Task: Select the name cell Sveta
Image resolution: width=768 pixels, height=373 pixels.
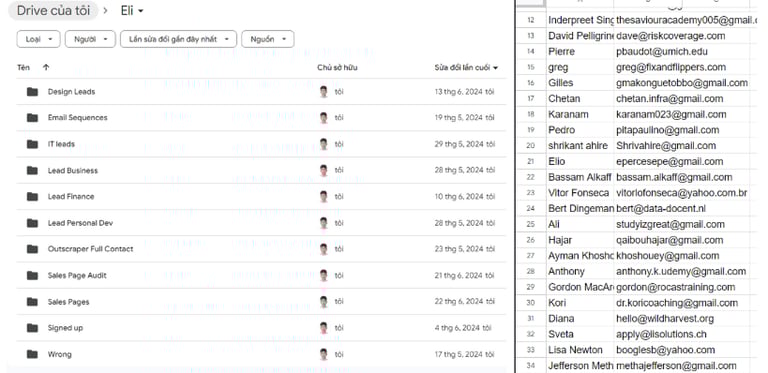Action: 580,334
